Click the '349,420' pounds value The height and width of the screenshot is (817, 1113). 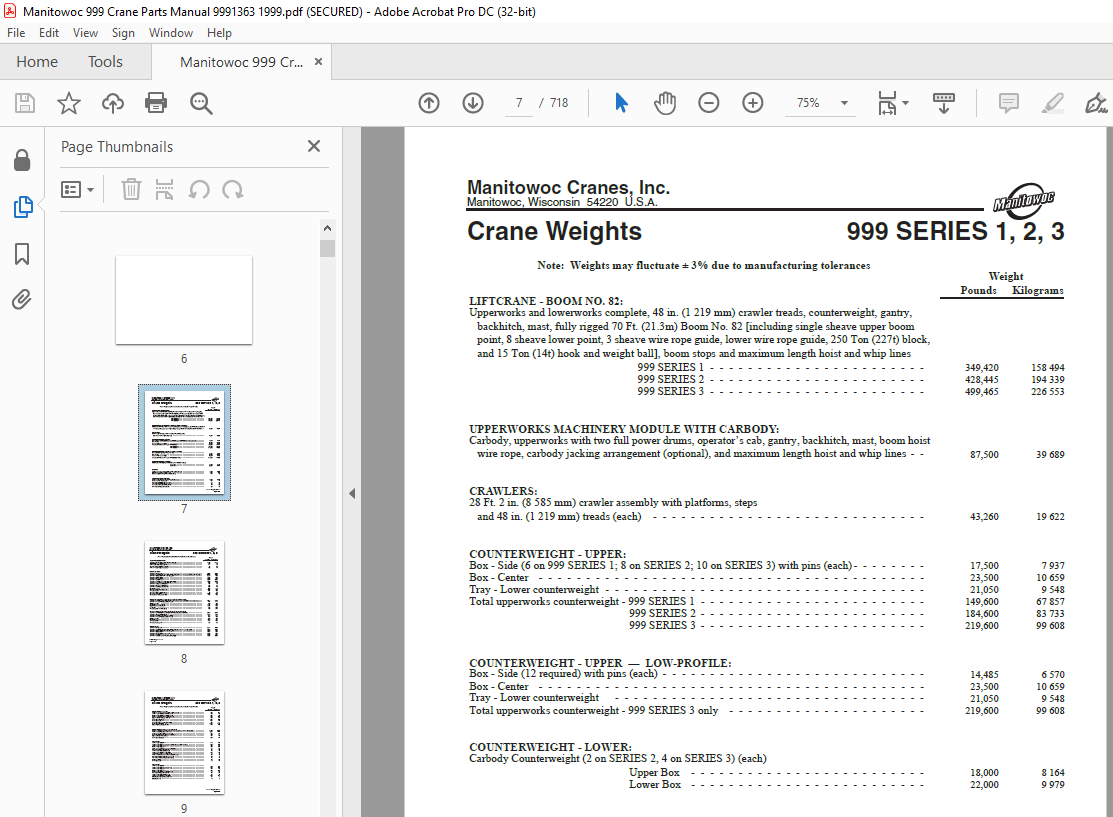(982, 368)
